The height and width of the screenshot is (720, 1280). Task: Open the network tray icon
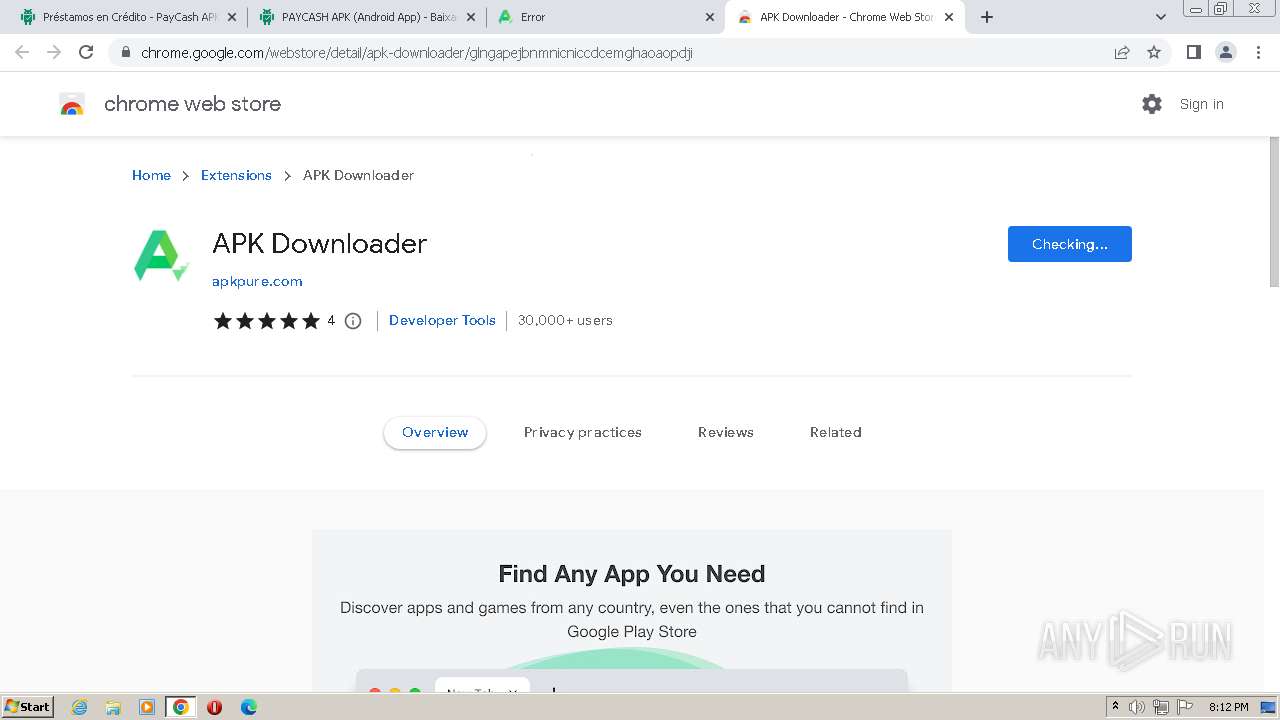pos(1161,707)
